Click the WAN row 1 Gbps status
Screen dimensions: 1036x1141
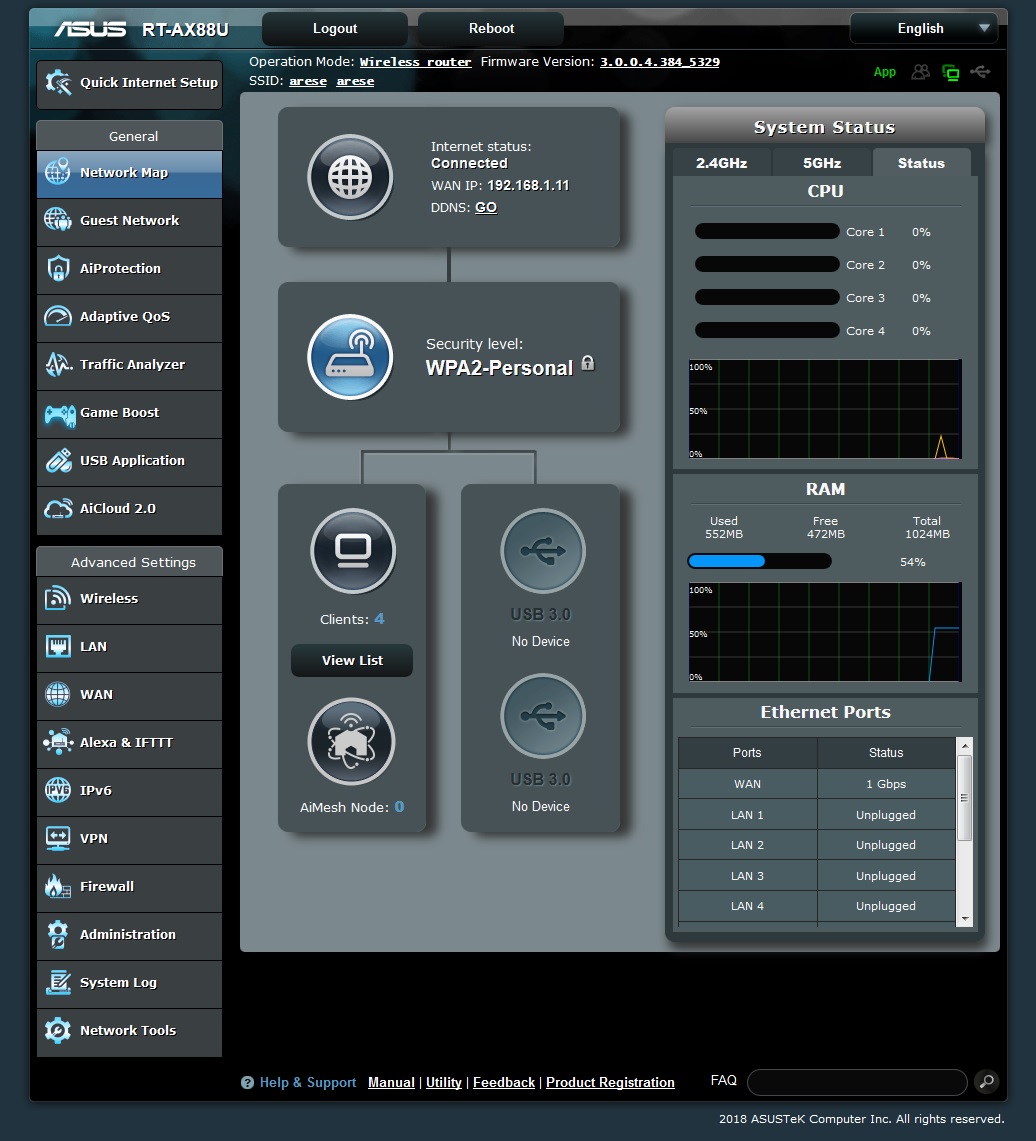point(885,784)
